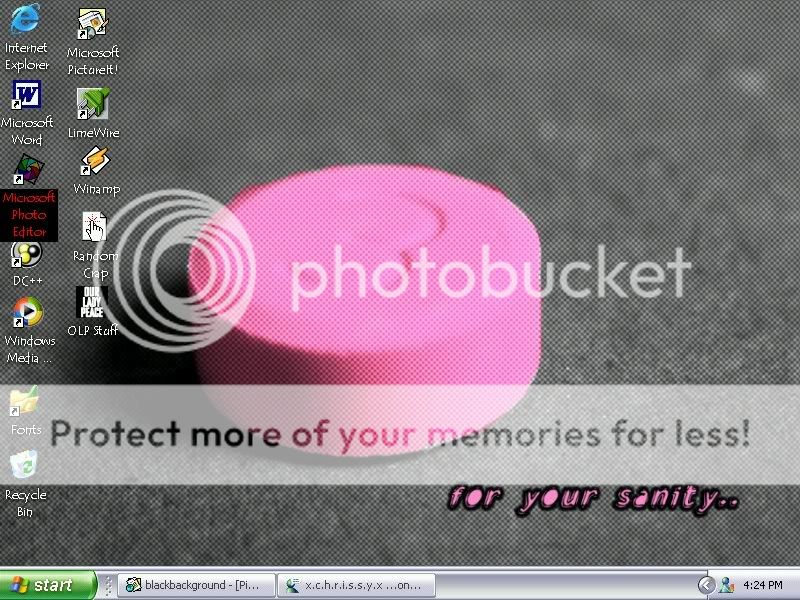Click the Start button

click(x=48, y=585)
